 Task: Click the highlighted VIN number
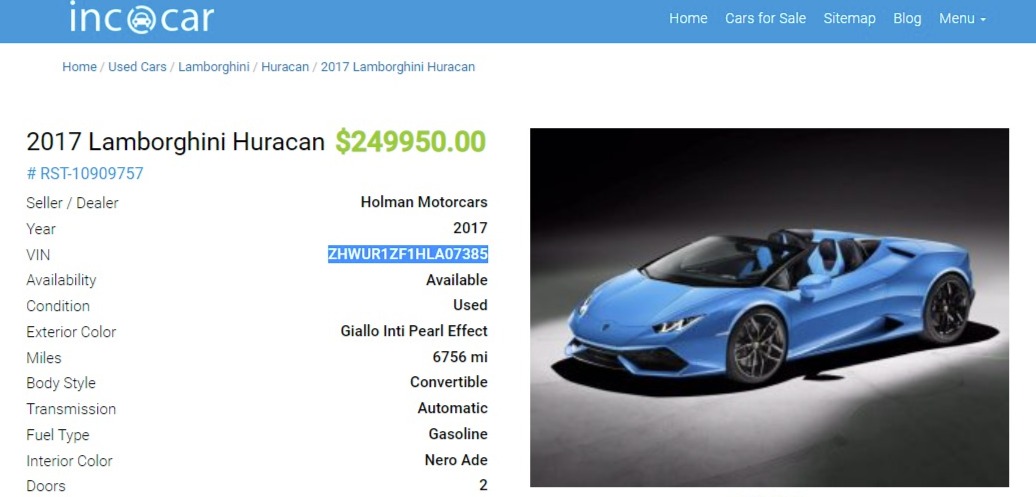point(408,254)
